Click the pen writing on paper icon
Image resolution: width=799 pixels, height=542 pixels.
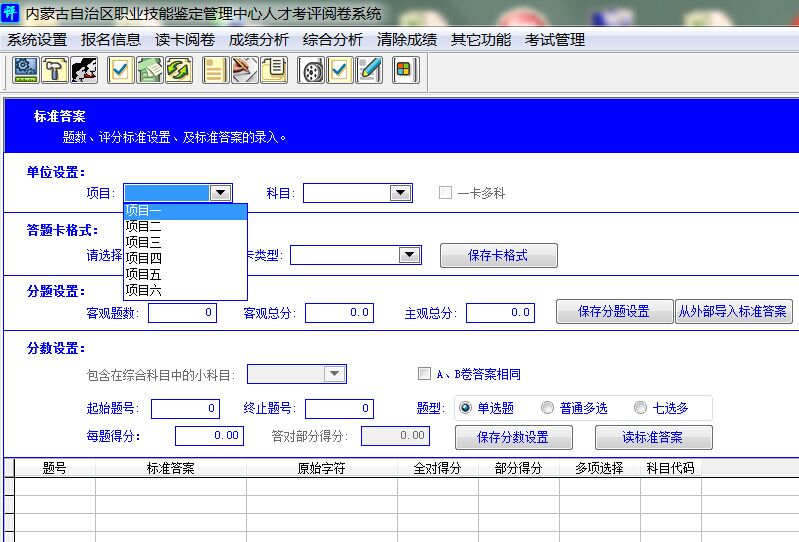(x=244, y=70)
